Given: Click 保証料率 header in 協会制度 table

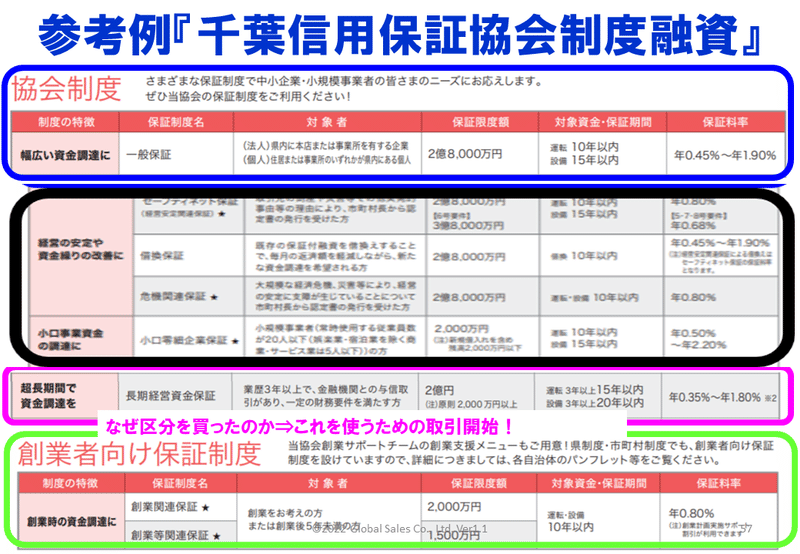Looking at the screenshot, I should coord(725,122).
